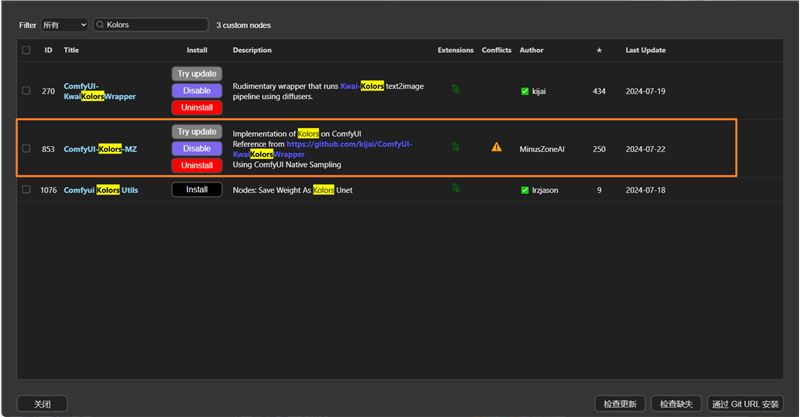Disable the ComfyUI-Kolors-MZ node

197,148
